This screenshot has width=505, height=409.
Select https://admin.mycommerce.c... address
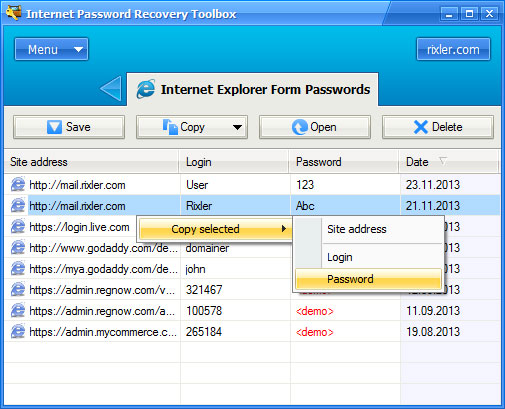click(x=103, y=332)
